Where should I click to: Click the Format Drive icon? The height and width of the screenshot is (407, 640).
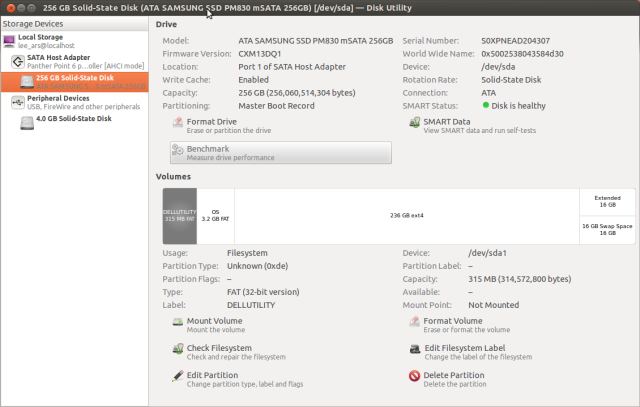click(x=178, y=122)
